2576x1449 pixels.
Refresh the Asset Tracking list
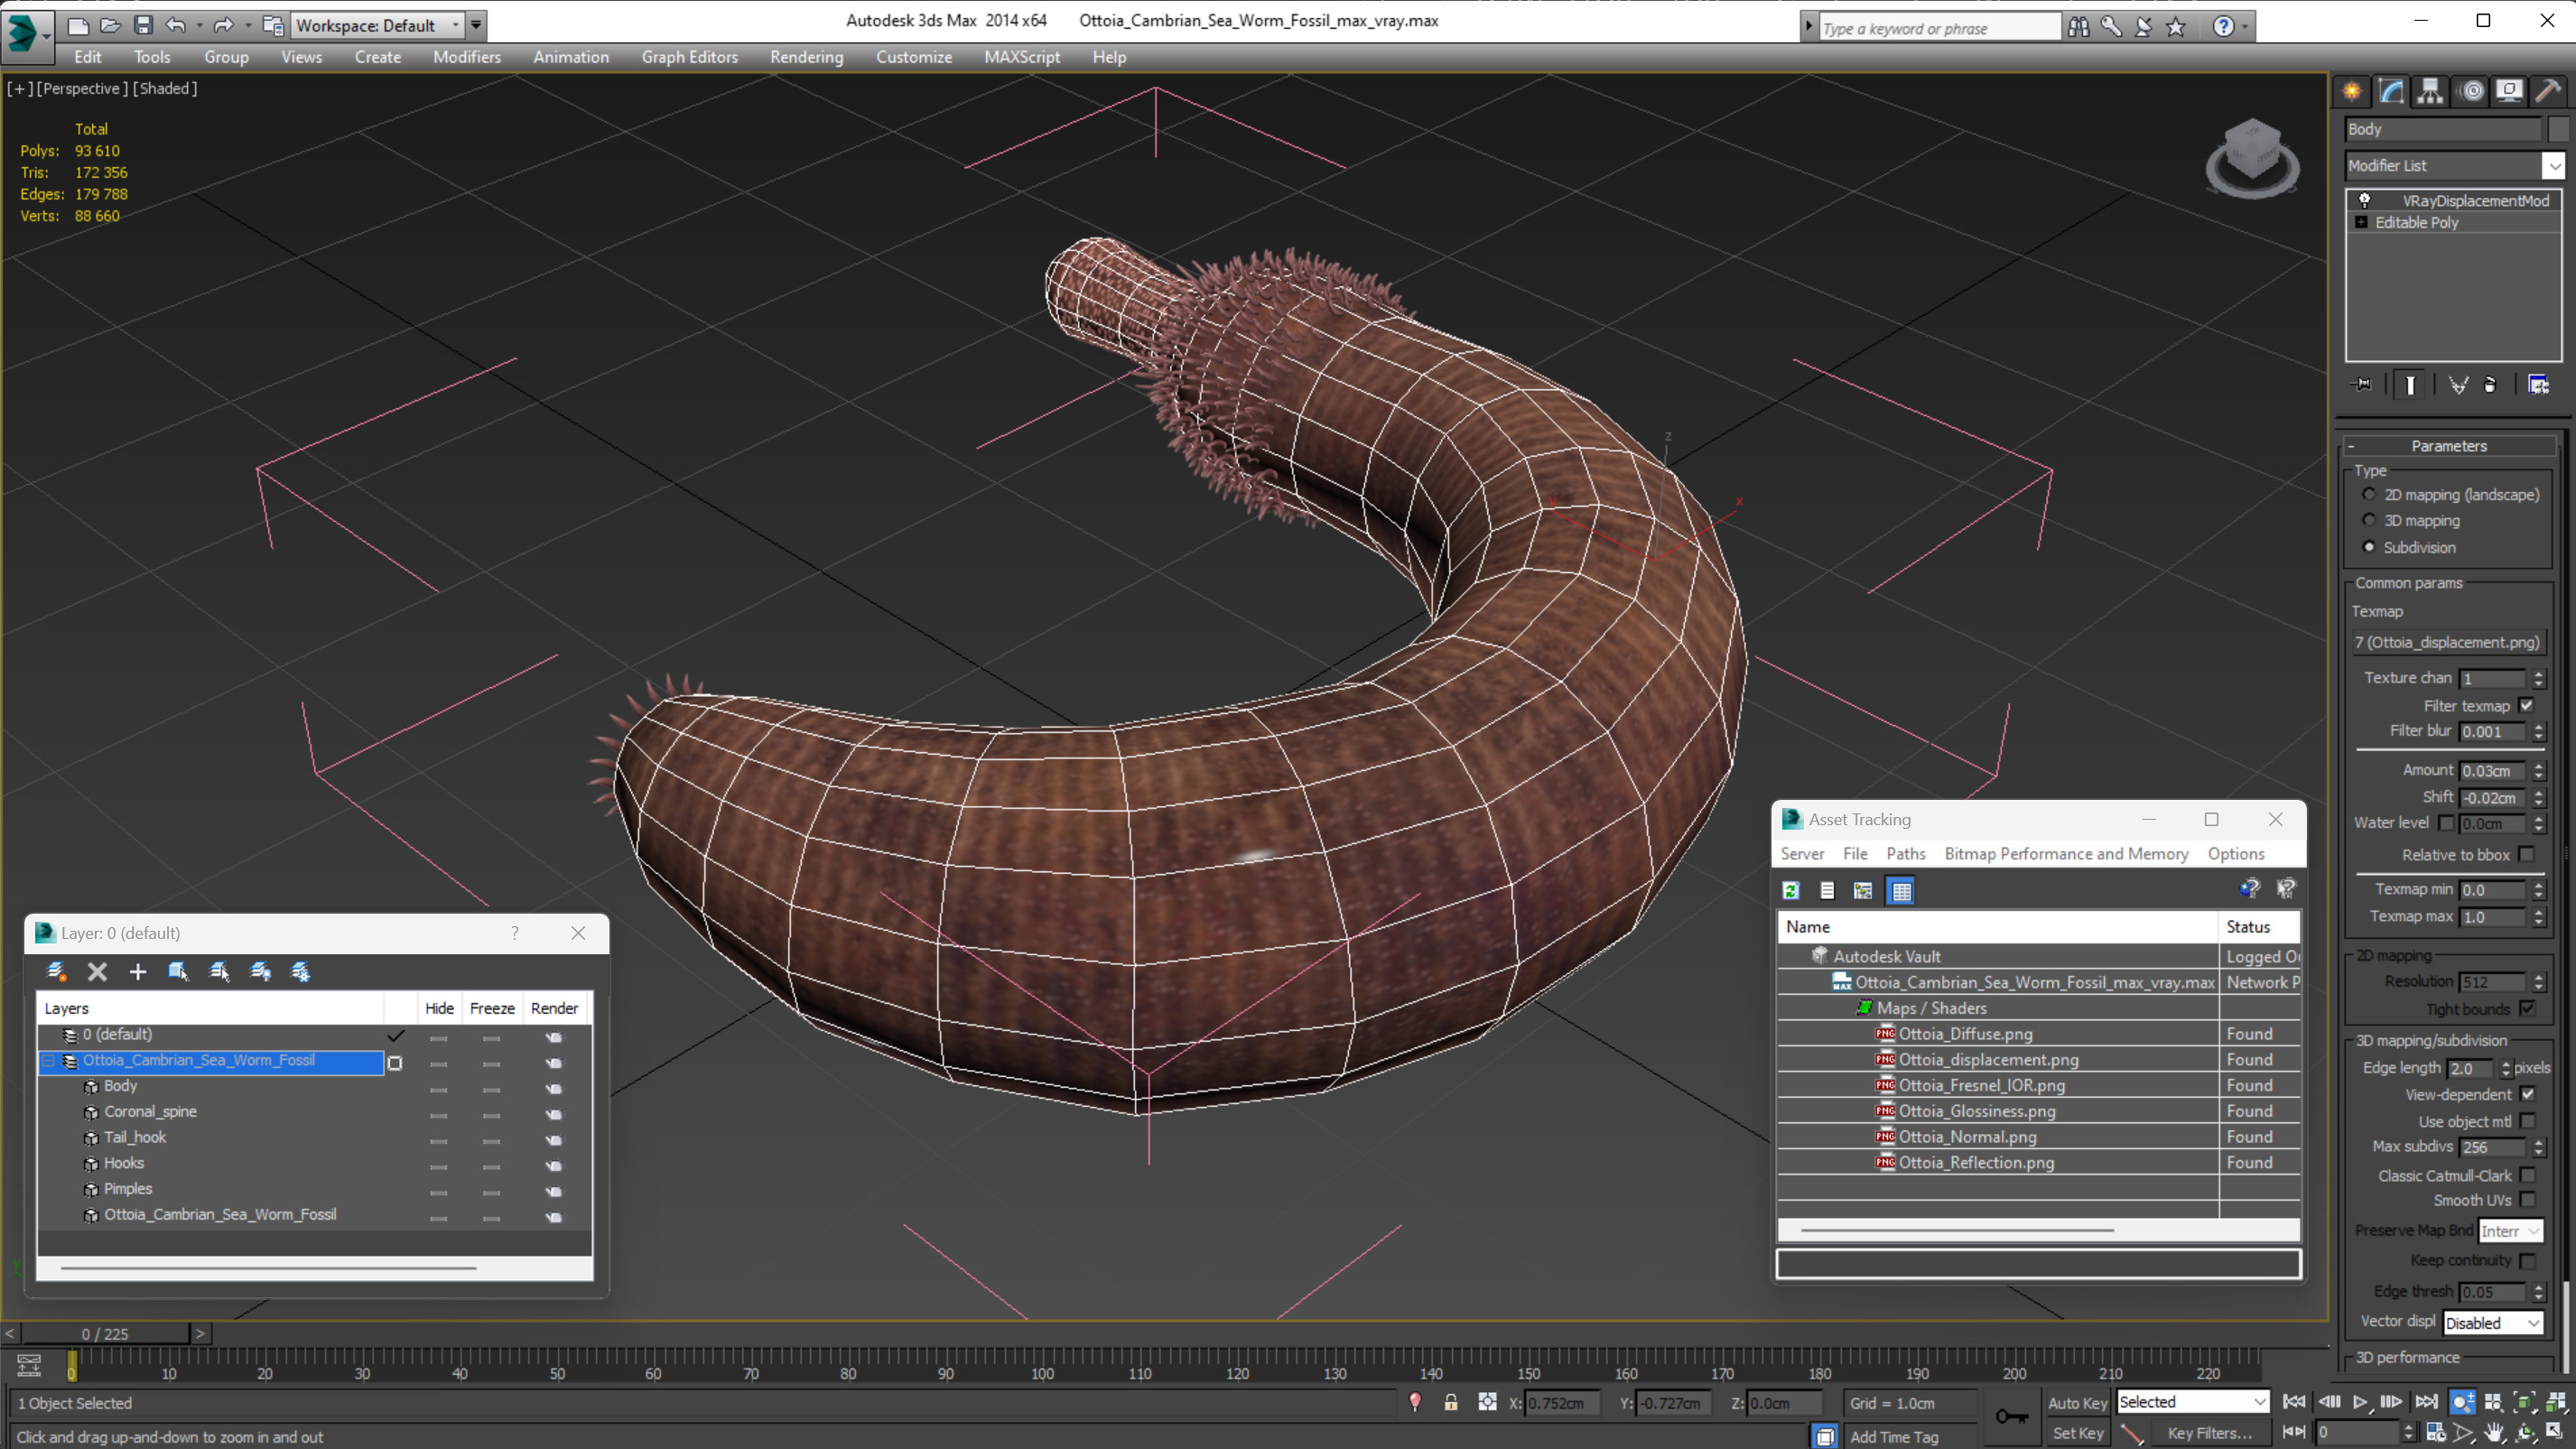[1791, 890]
